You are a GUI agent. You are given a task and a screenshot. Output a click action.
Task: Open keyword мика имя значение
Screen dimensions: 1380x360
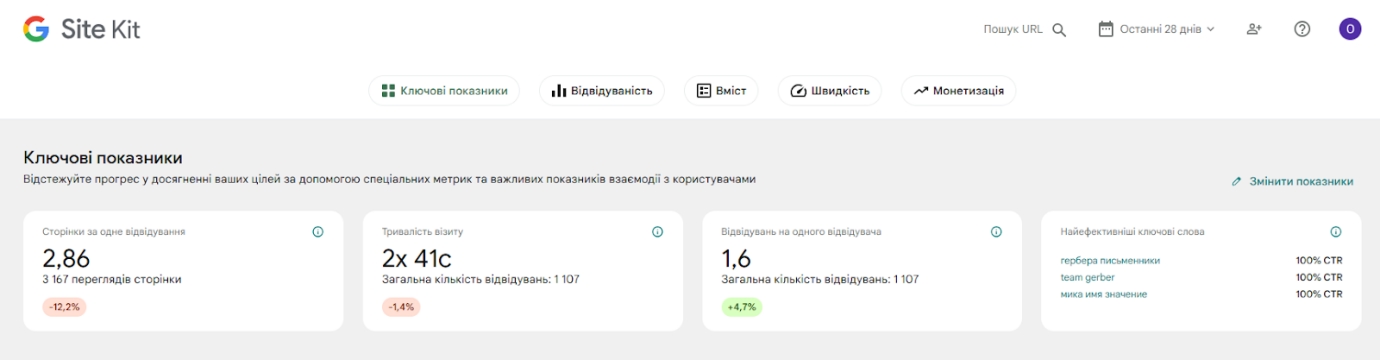[1103, 294]
